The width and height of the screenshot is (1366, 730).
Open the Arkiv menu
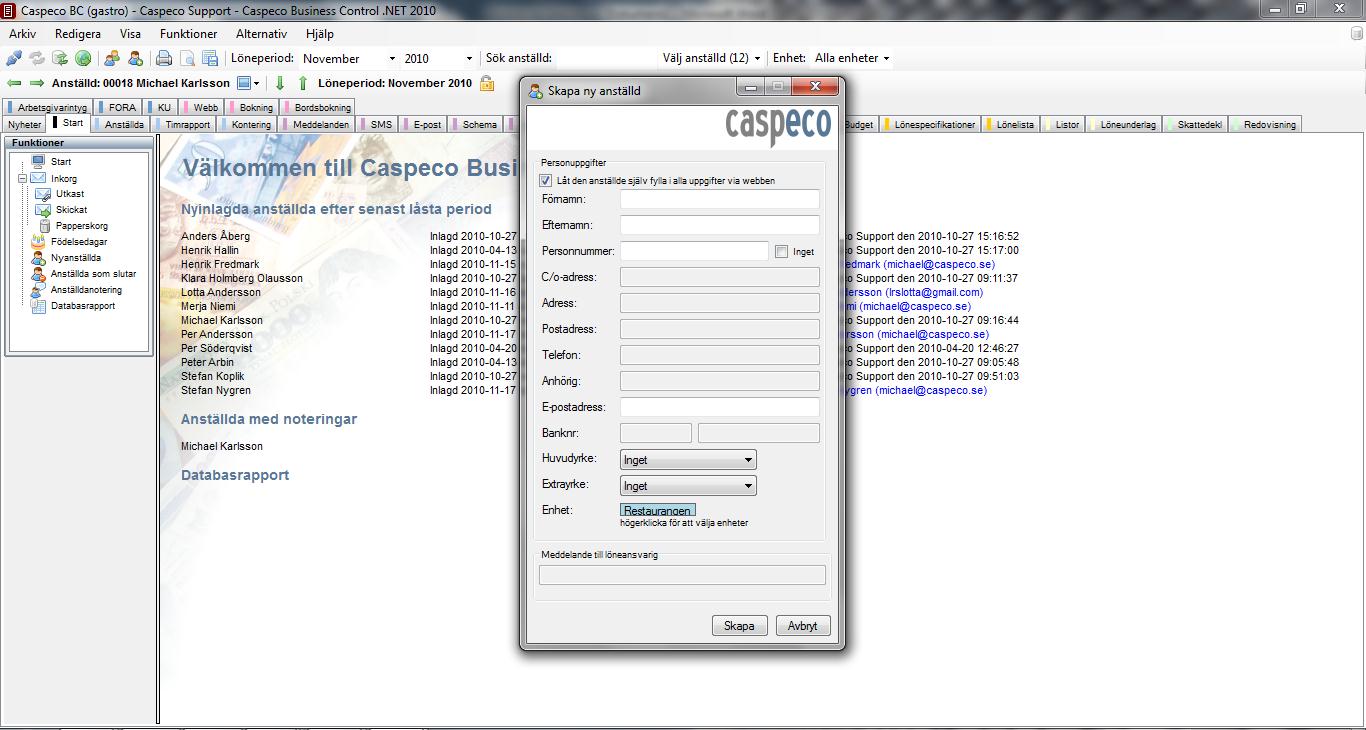click(23, 34)
